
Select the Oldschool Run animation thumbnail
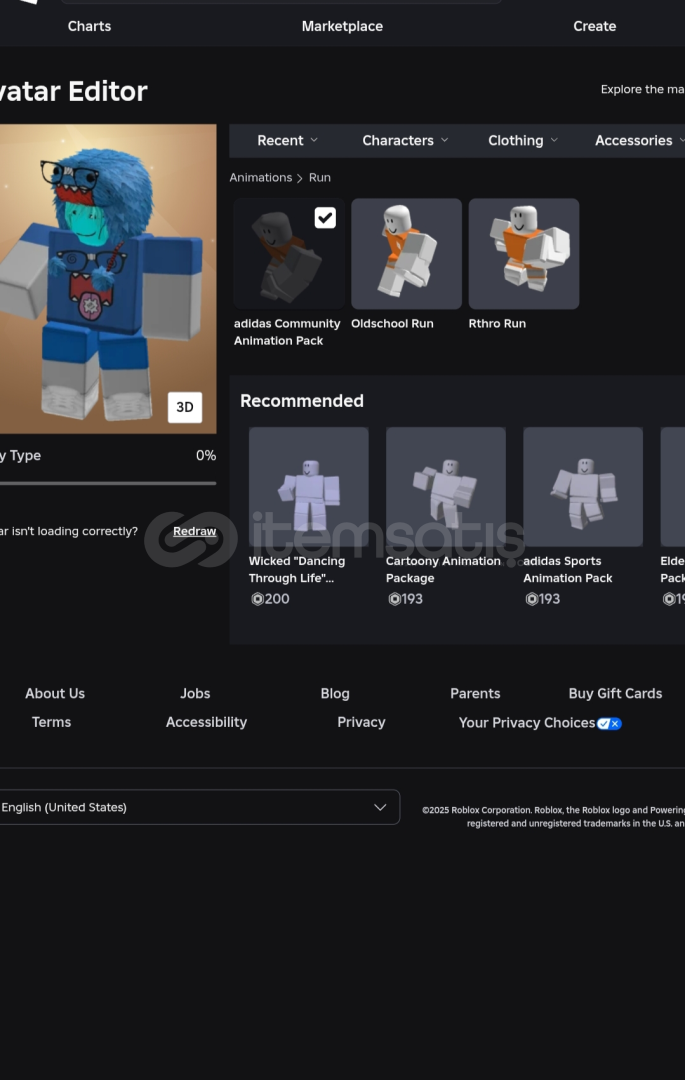click(406, 254)
